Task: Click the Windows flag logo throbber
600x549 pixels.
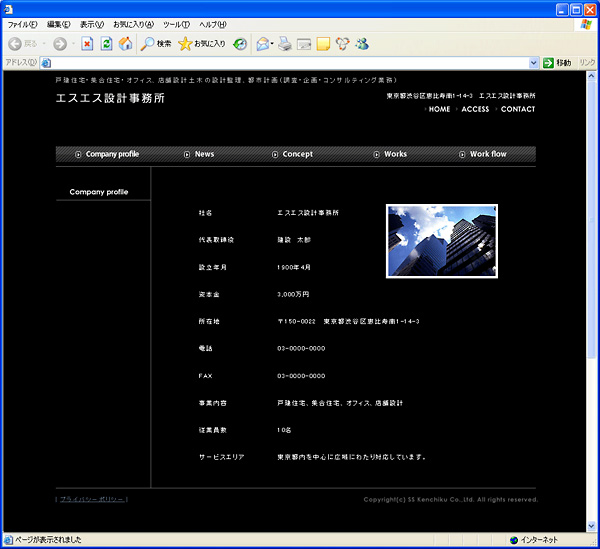Action: pos(586,24)
